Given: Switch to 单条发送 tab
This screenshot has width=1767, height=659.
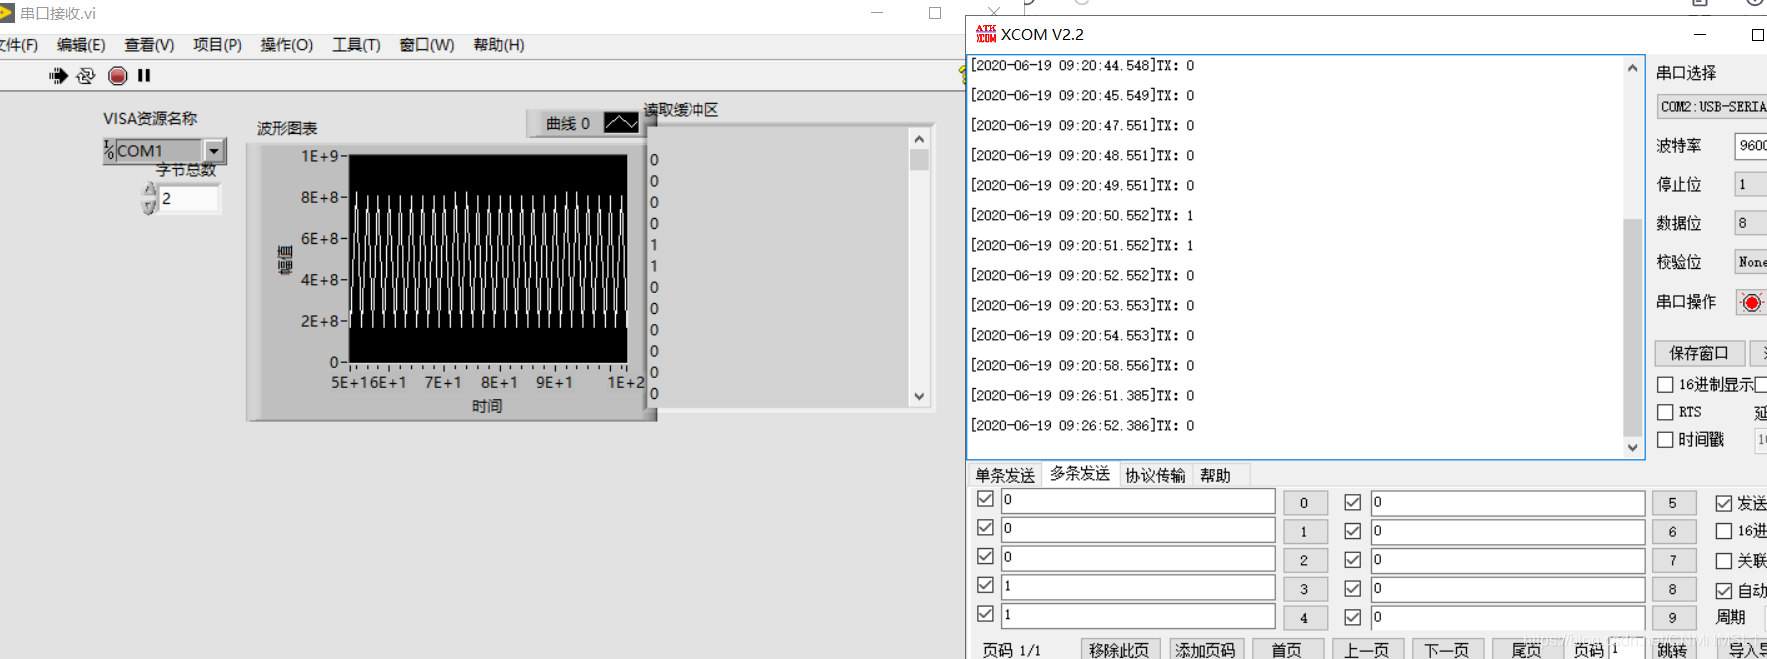Looking at the screenshot, I should click(1005, 475).
